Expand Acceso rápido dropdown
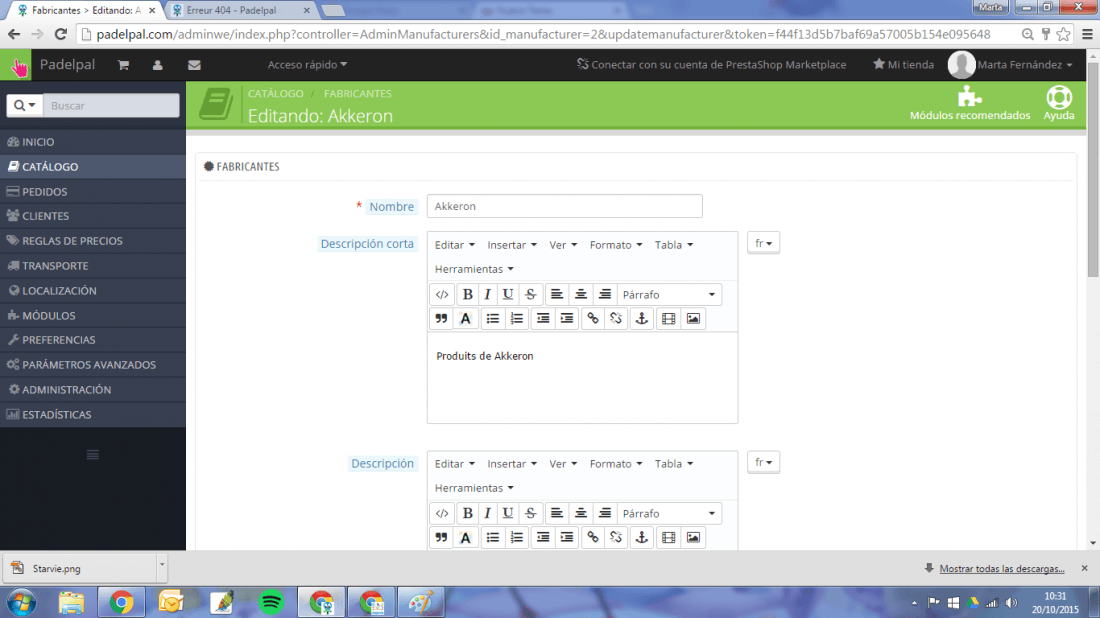 tap(307, 65)
